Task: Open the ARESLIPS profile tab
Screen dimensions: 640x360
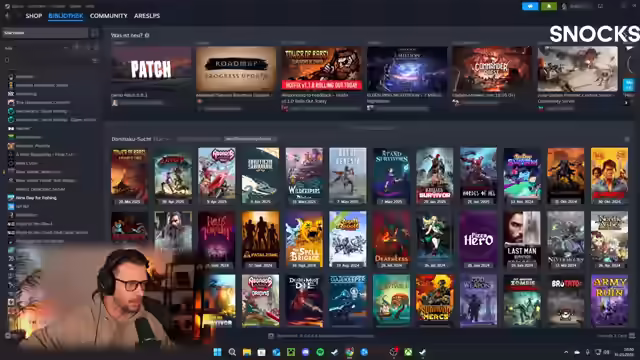Action: [x=147, y=16]
